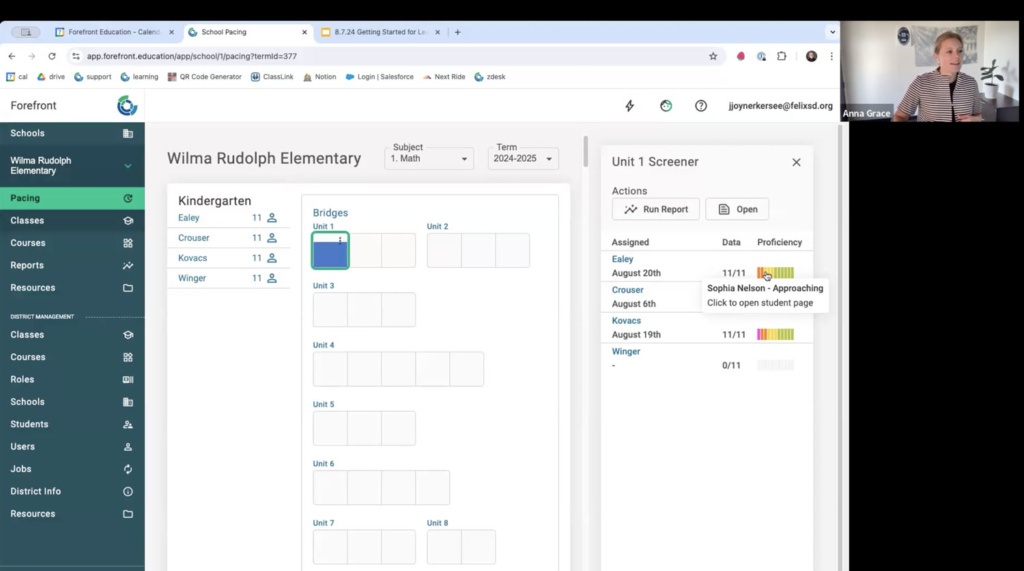The width and height of the screenshot is (1024, 571).
Task: Open the three-dot menu on Unit 1 screener
Action: click(340, 240)
